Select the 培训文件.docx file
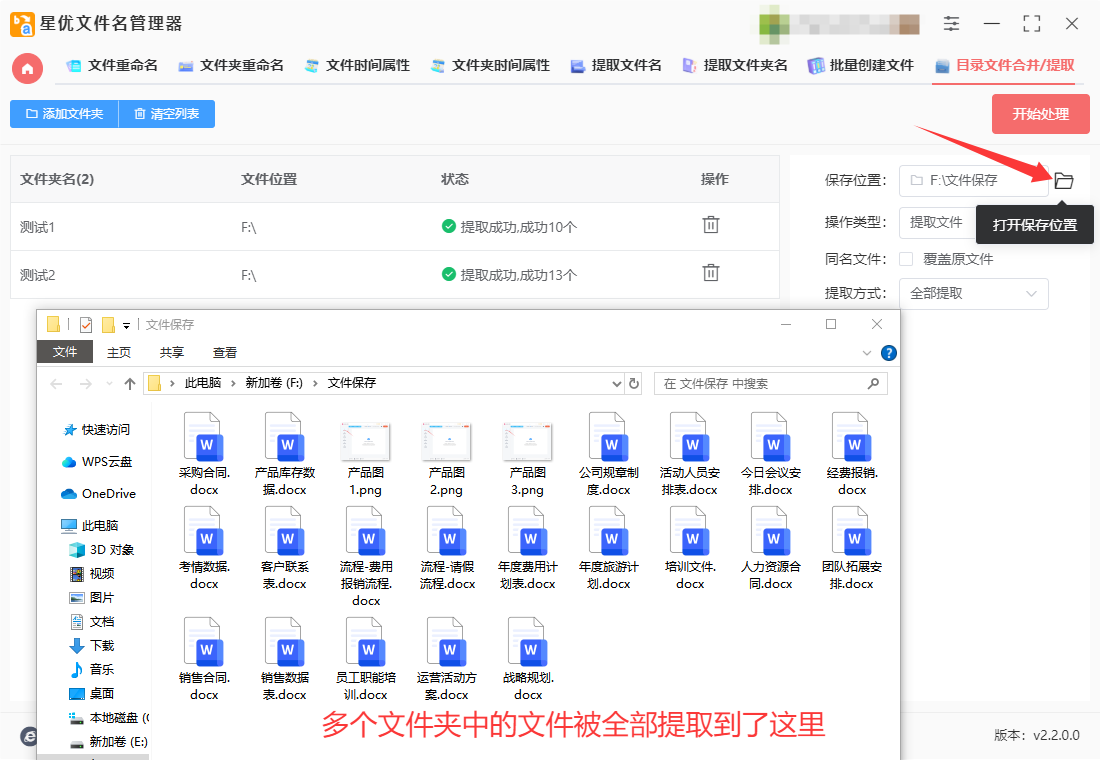The width and height of the screenshot is (1100, 760). (x=690, y=548)
